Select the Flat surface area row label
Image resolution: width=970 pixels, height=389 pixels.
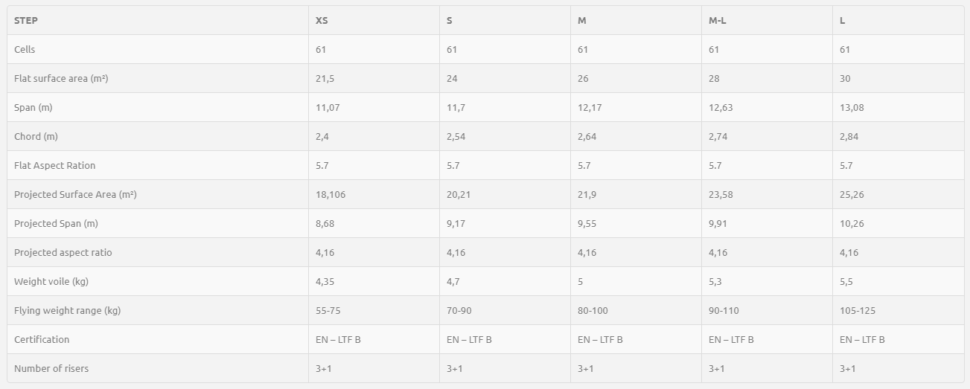[x=61, y=79]
